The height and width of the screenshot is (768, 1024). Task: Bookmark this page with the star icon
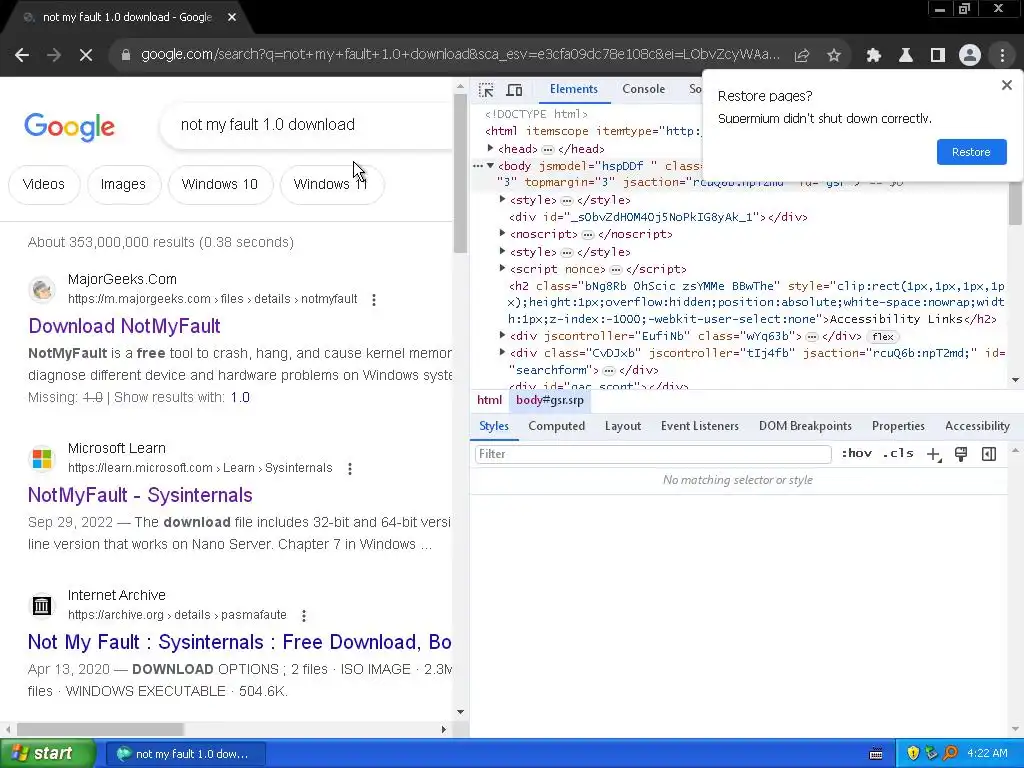coord(834,56)
